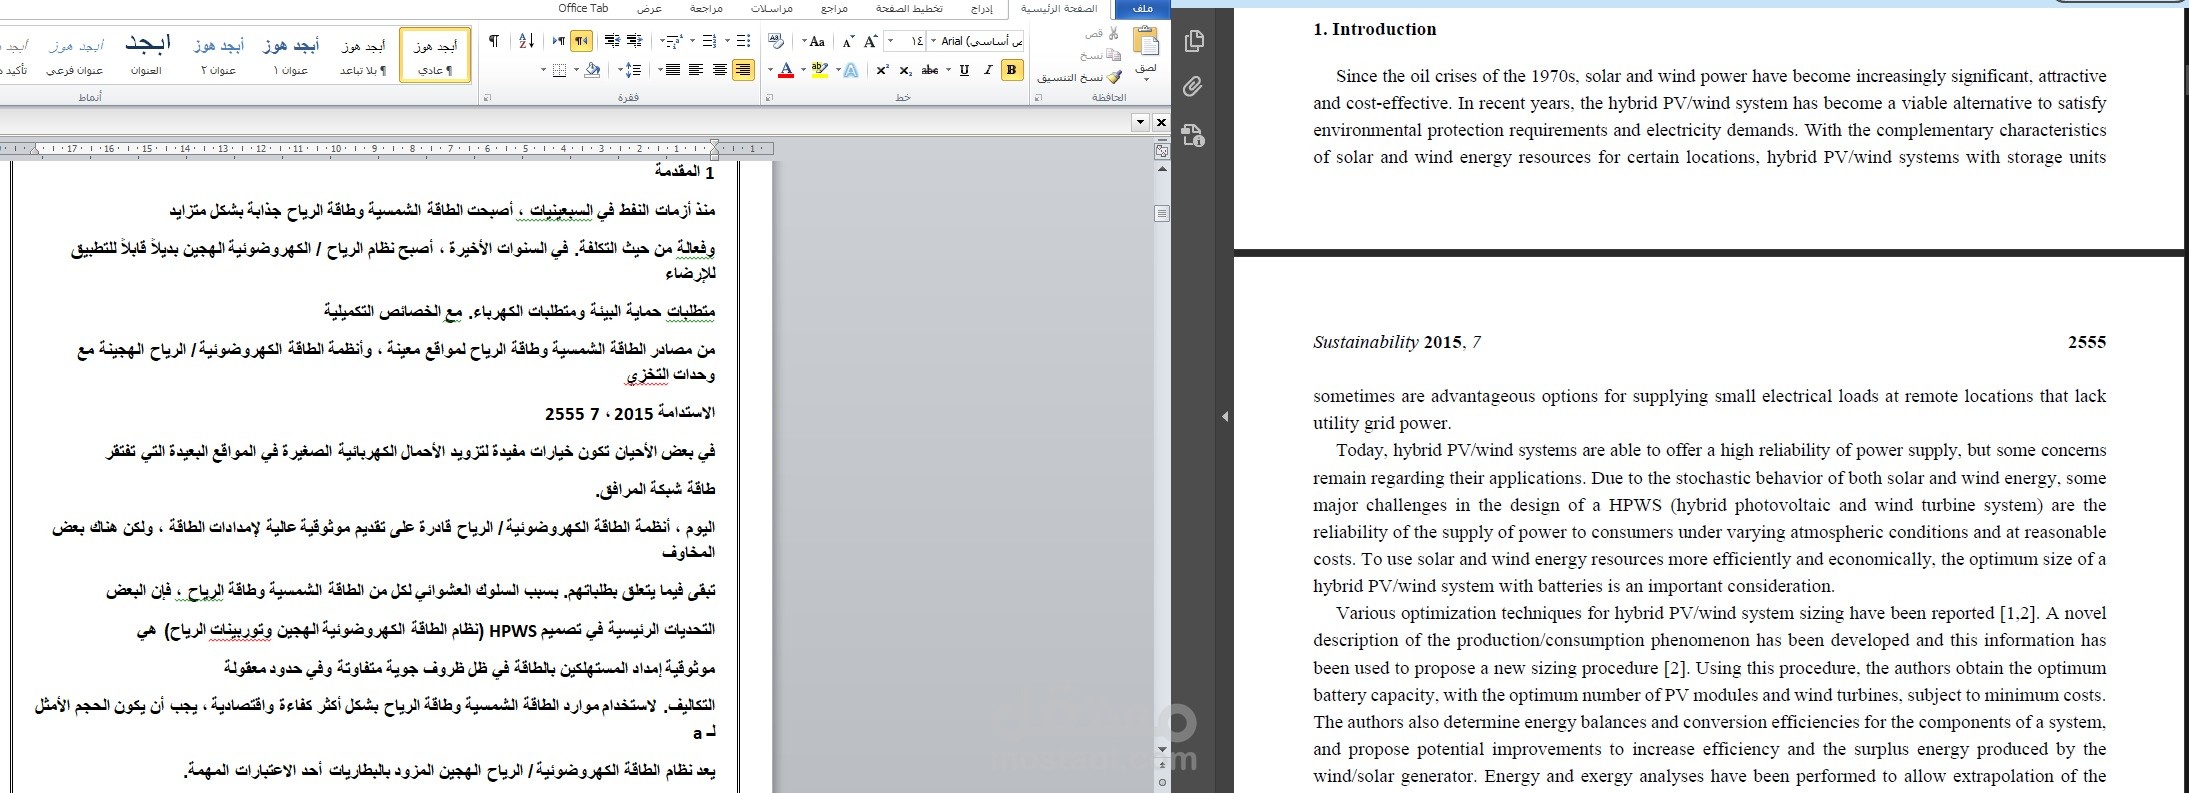Apply Subscript formatting

905,70
